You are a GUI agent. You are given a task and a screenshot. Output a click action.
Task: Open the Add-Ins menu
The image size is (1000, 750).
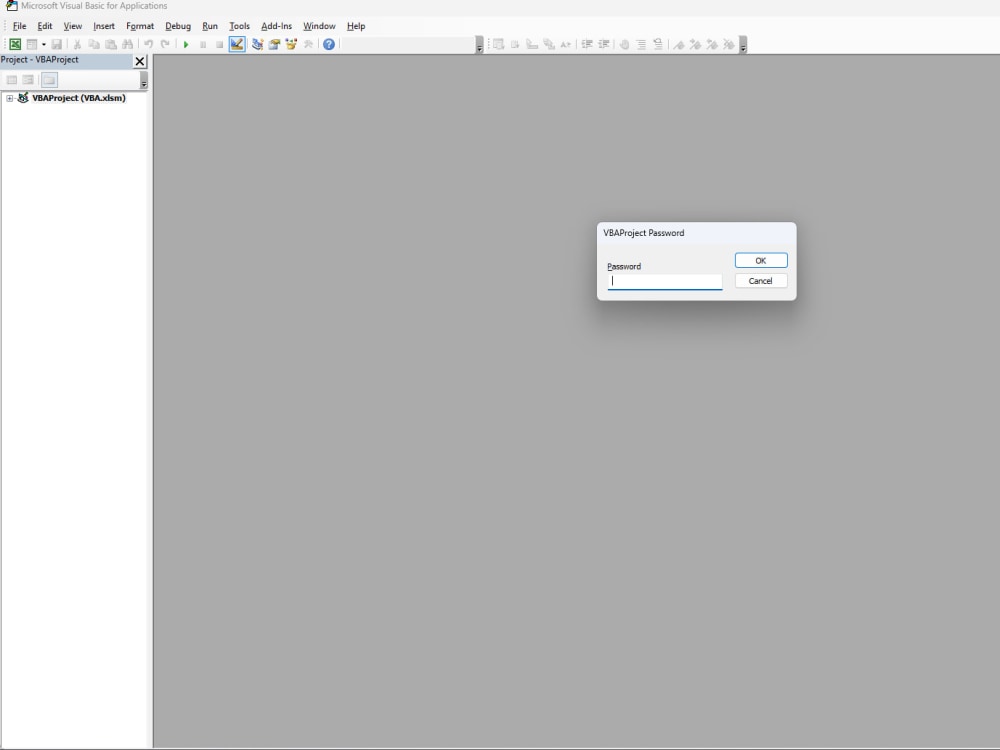(276, 26)
